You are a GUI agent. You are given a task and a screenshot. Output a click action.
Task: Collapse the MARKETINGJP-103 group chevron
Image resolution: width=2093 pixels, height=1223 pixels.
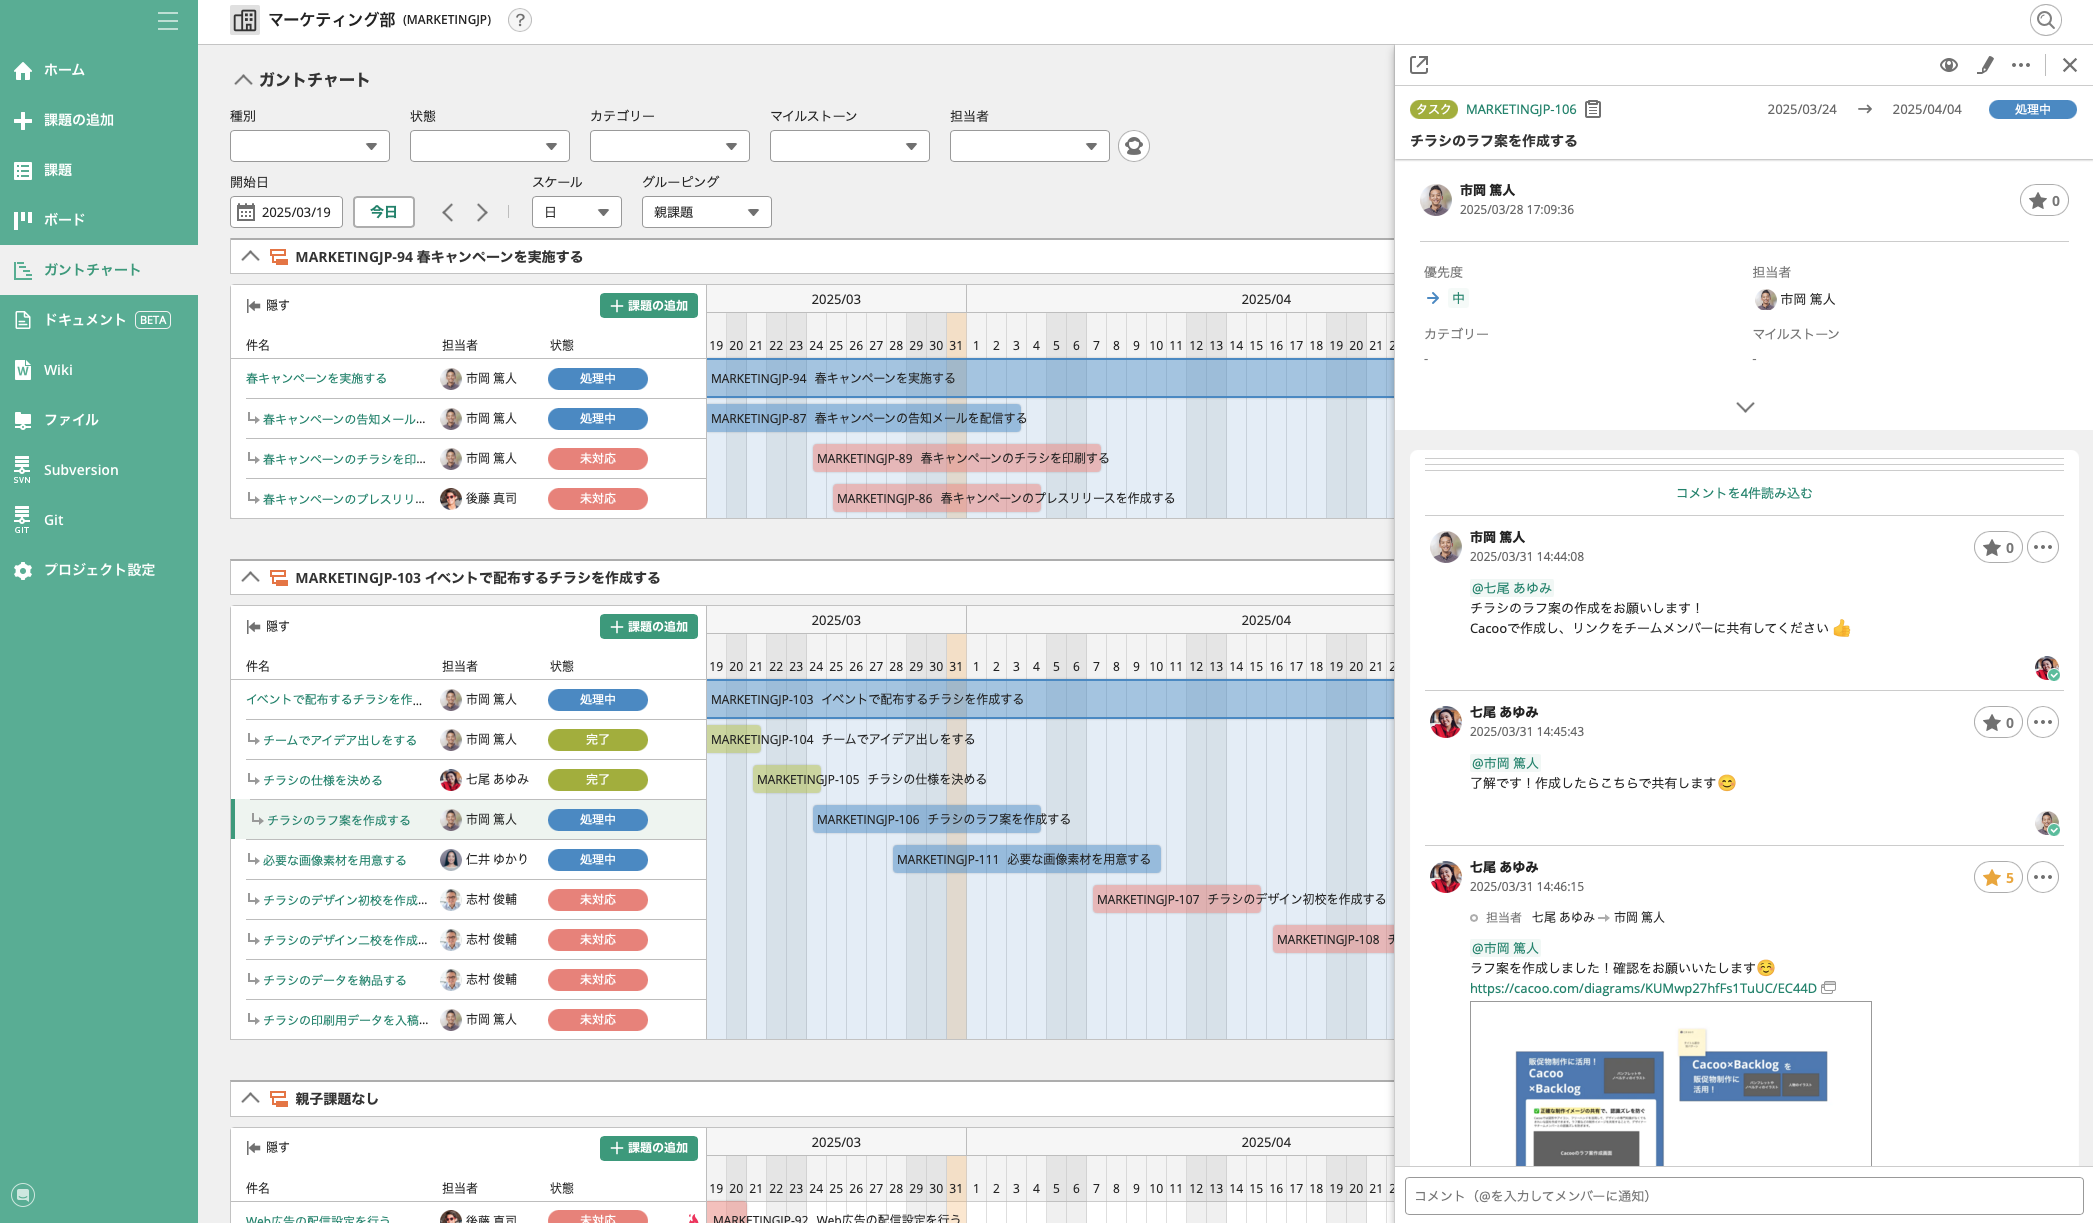click(x=250, y=578)
